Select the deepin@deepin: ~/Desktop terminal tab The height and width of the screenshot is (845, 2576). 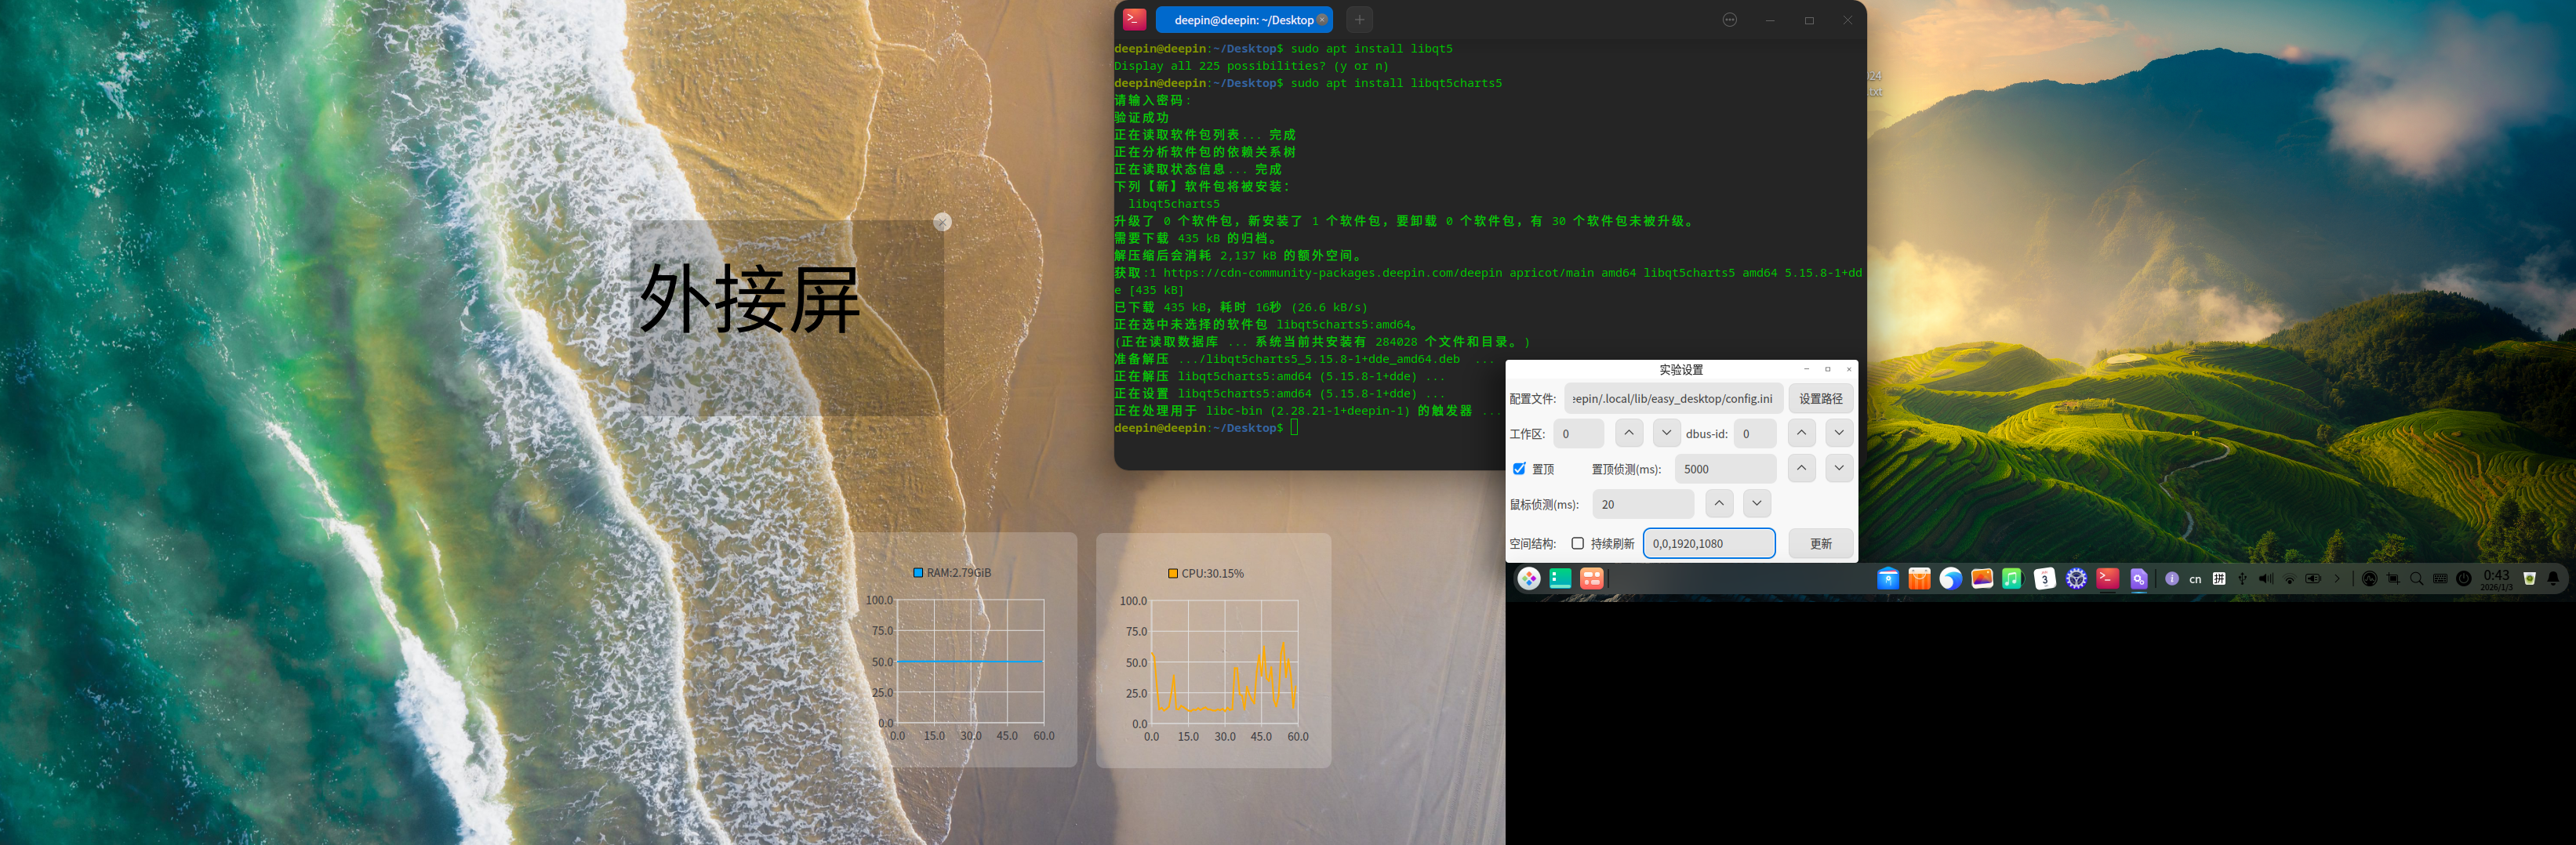1244,20
